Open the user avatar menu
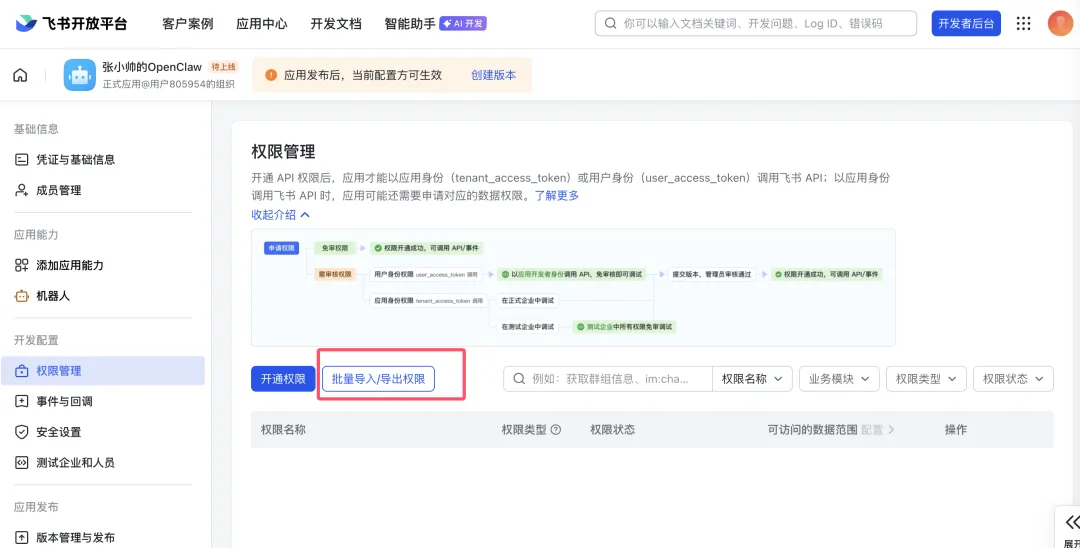Viewport: 1080px width, 548px height. [x=1060, y=23]
